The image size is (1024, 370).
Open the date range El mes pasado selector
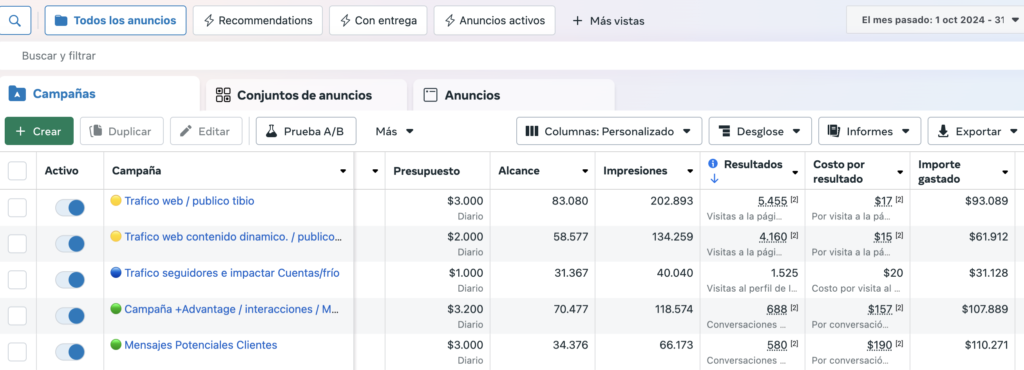935,20
